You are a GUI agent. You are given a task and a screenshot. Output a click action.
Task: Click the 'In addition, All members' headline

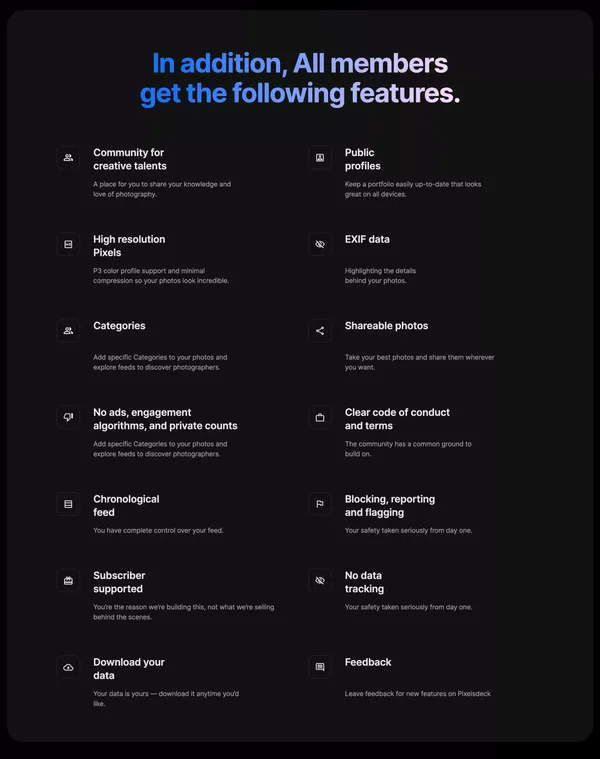tap(300, 63)
